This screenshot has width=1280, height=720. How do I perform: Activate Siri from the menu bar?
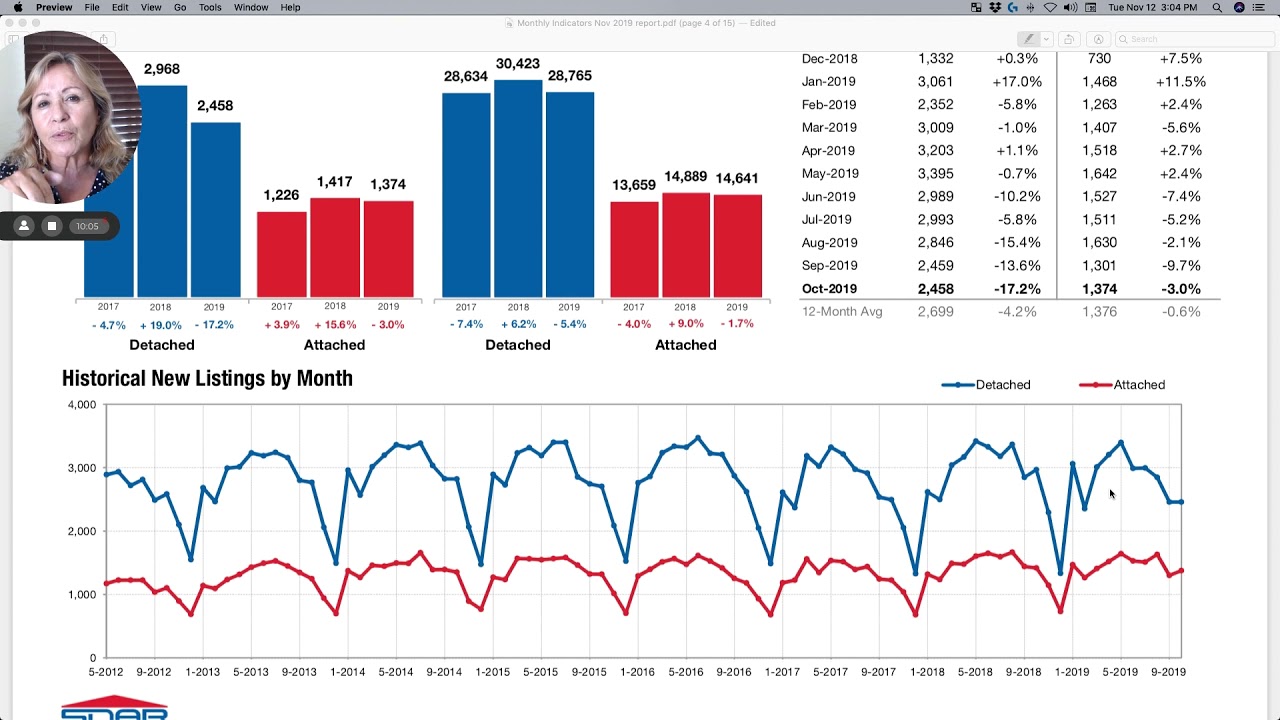1239,7
